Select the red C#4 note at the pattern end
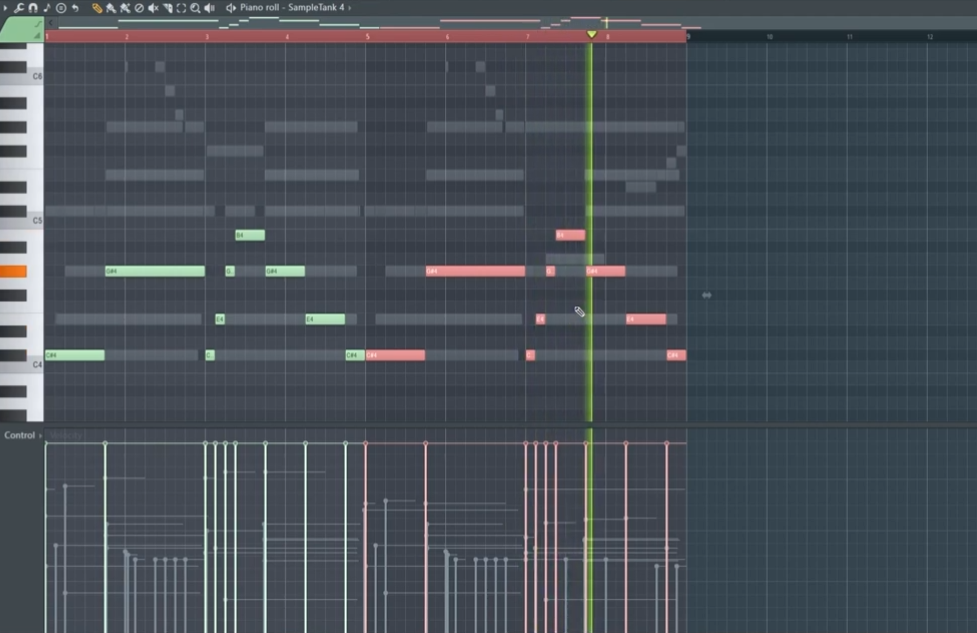The image size is (977, 633). [676, 355]
